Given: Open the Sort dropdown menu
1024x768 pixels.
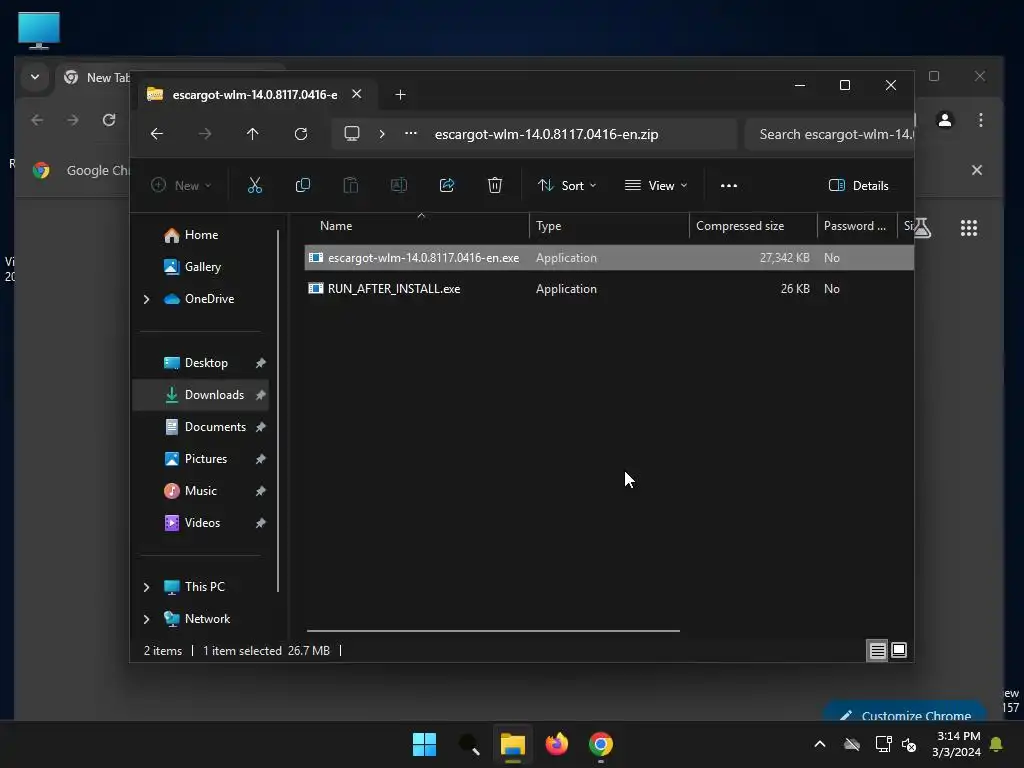Looking at the screenshot, I should tap(567, 185).
